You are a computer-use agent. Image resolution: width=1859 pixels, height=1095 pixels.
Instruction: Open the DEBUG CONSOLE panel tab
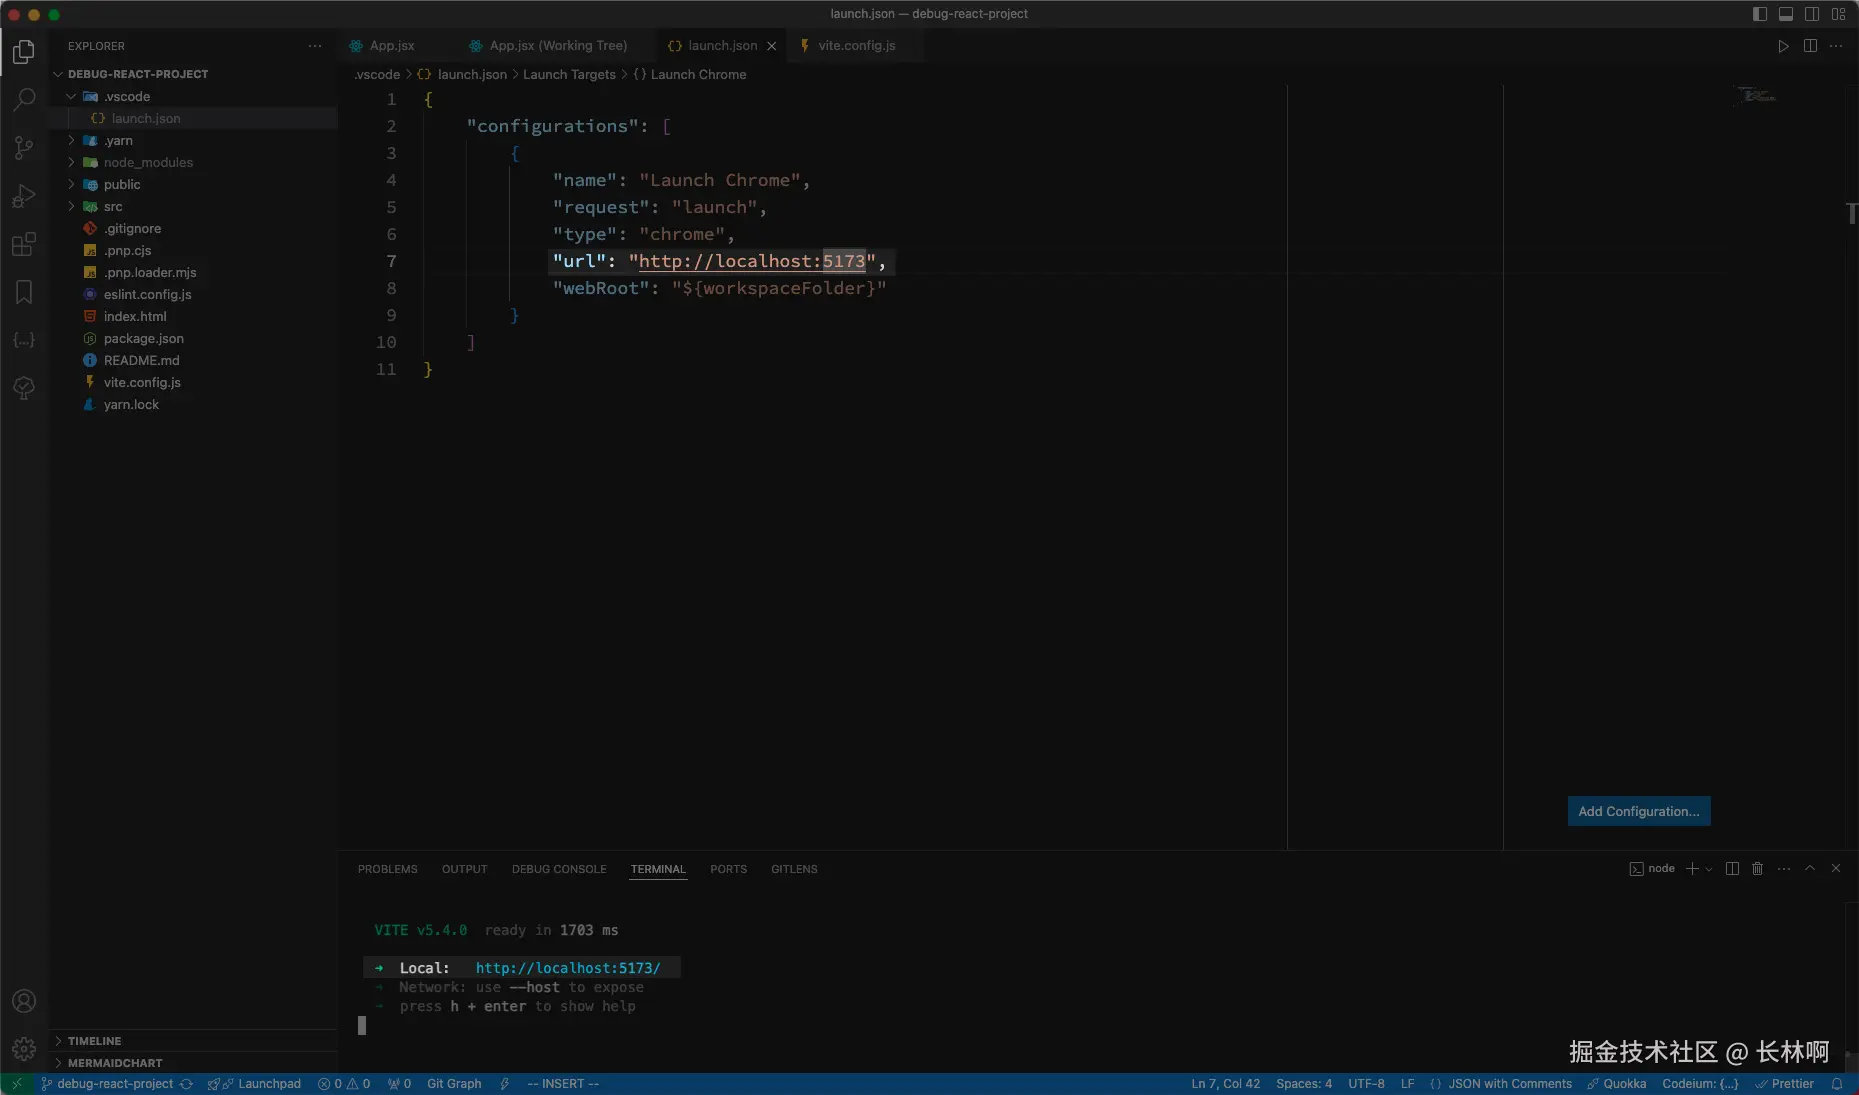559,869
